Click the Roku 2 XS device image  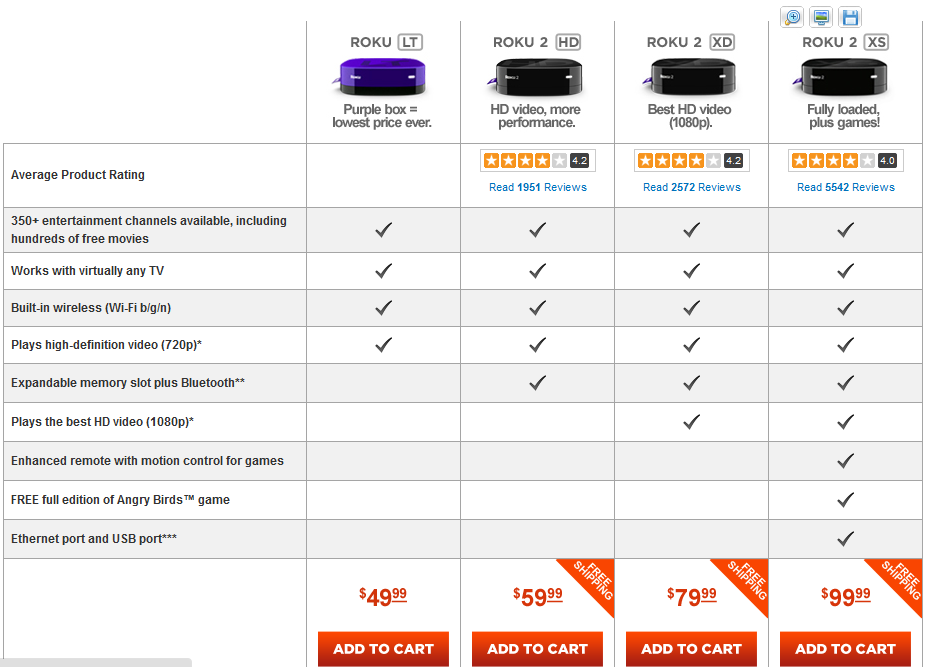841,77
